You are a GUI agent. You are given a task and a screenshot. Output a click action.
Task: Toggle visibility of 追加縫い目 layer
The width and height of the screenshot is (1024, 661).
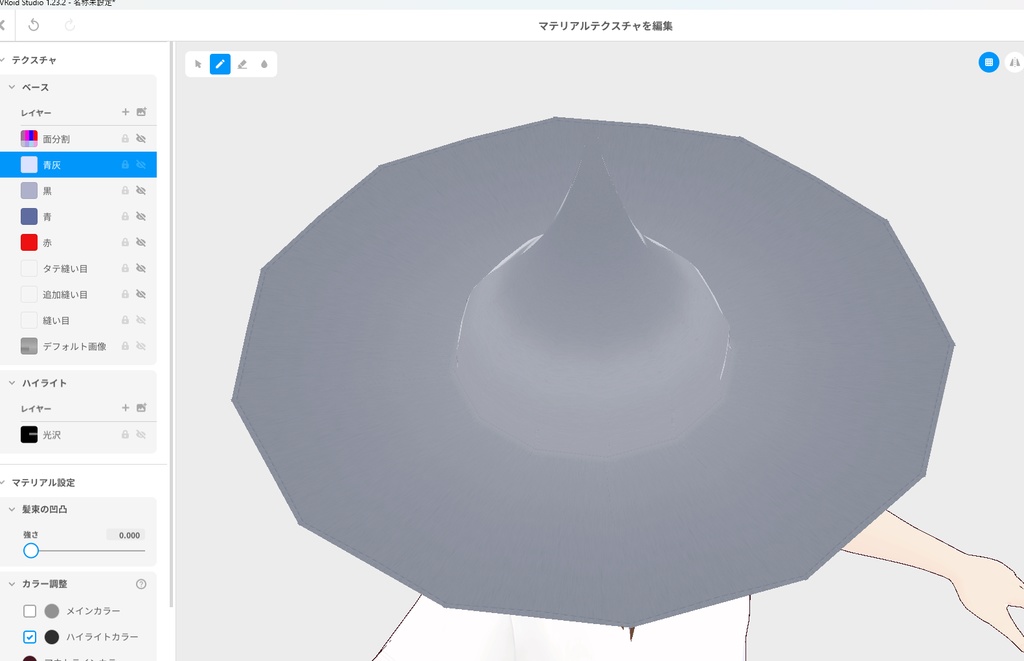(x=140, y=295)
